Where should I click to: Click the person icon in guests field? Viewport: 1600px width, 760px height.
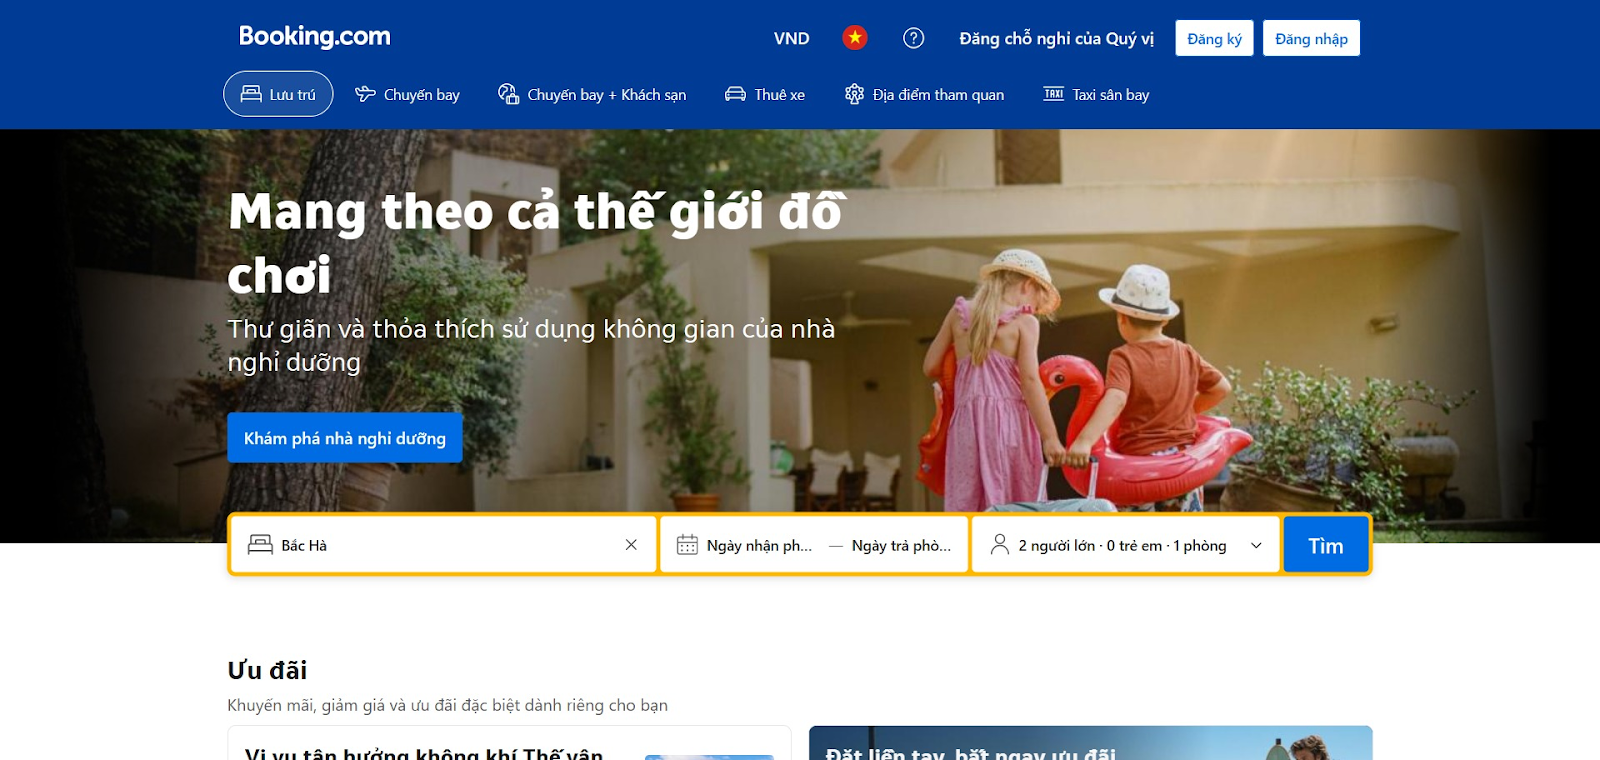[x=999, y=544]
